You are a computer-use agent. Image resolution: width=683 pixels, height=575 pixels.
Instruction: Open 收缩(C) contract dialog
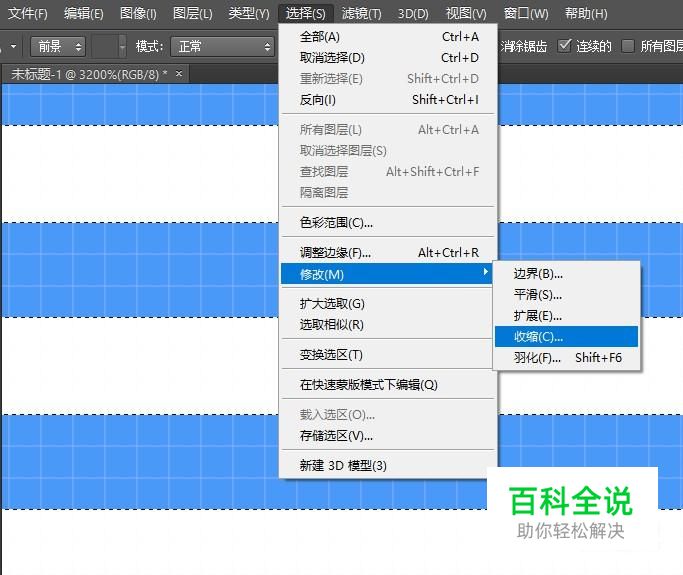coord(566,336)
